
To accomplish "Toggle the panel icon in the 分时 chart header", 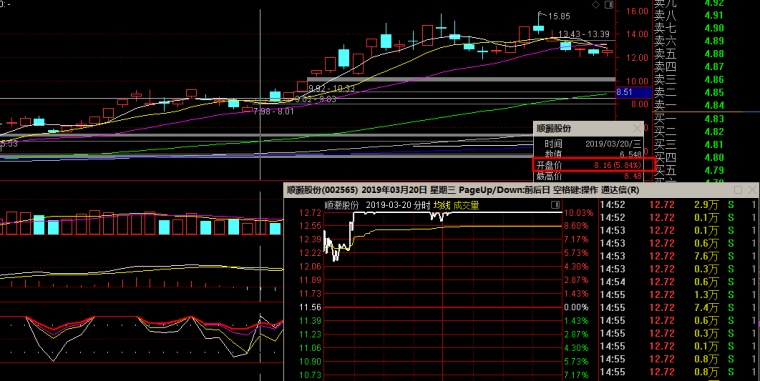I will (x=555, y=205).
